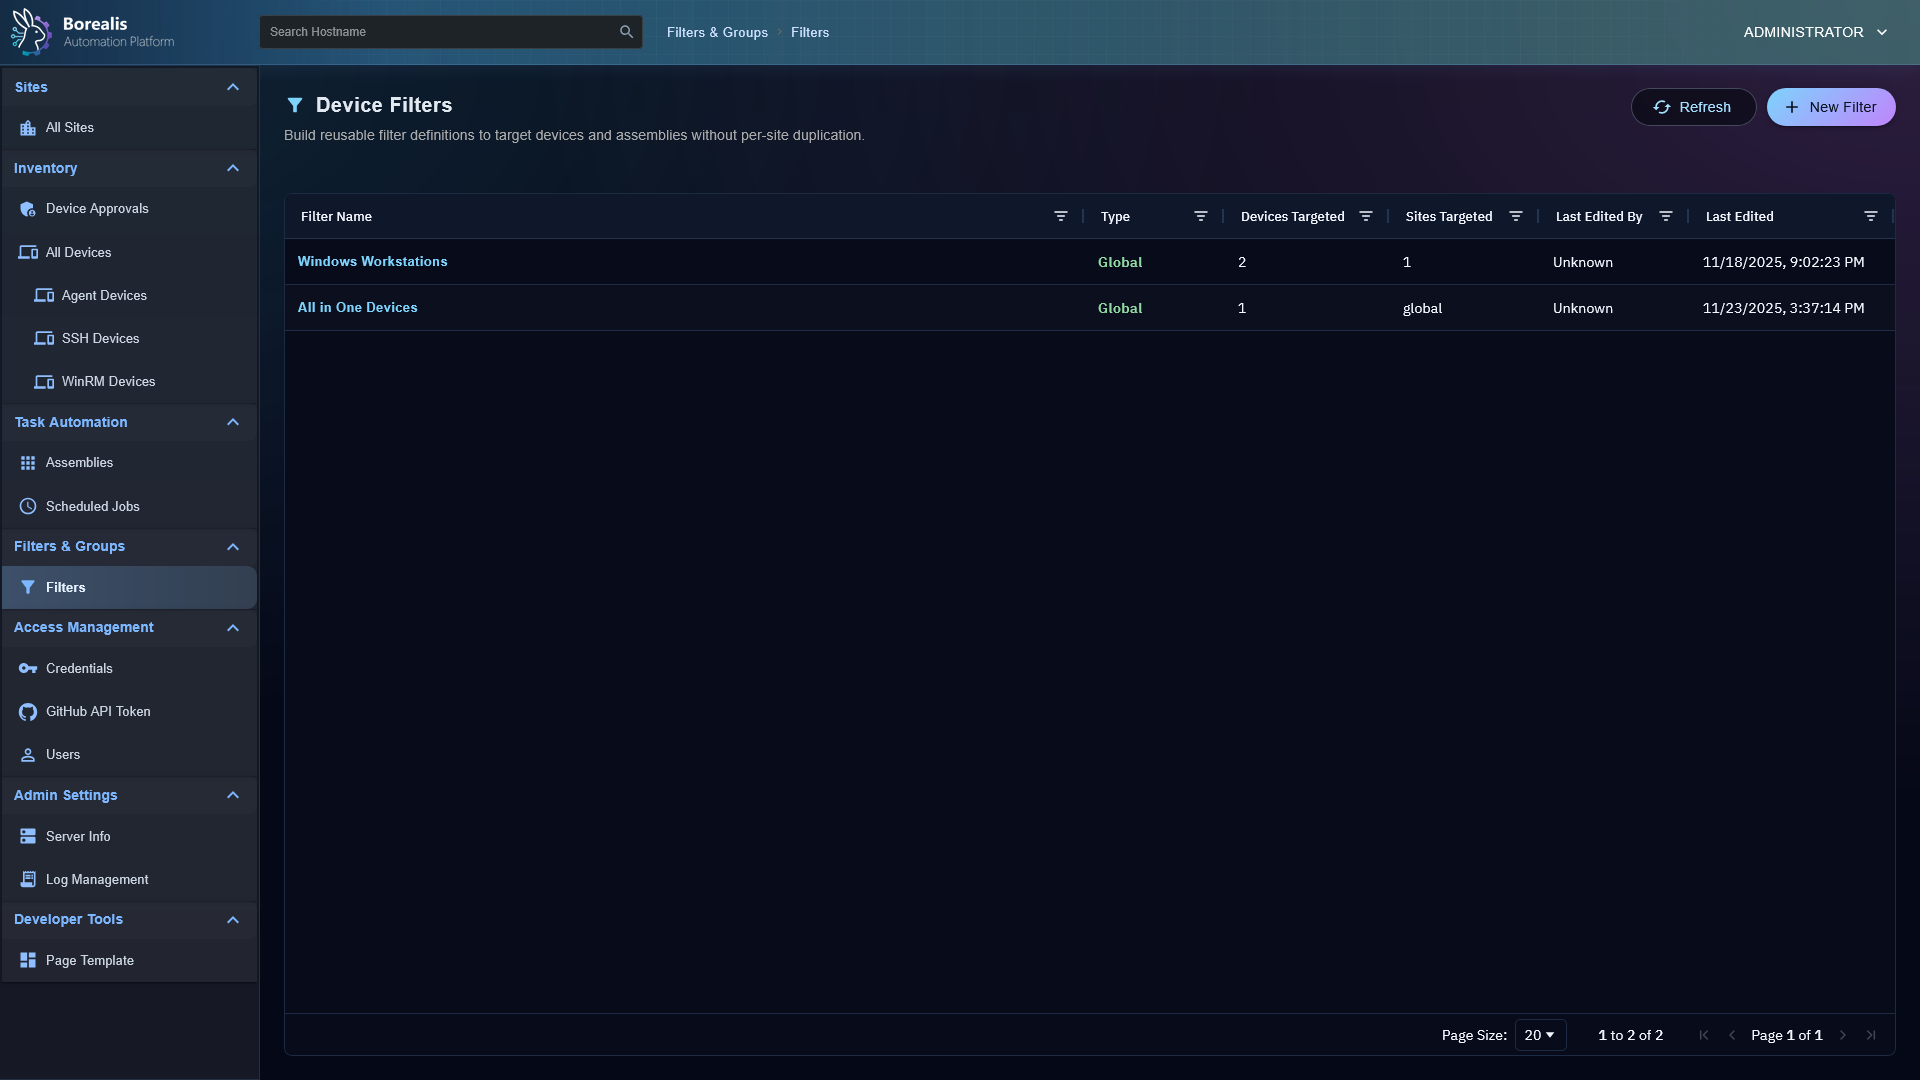Click the New Filter button
The image size is (1920, 1080).
click(x=1830, y=107)
